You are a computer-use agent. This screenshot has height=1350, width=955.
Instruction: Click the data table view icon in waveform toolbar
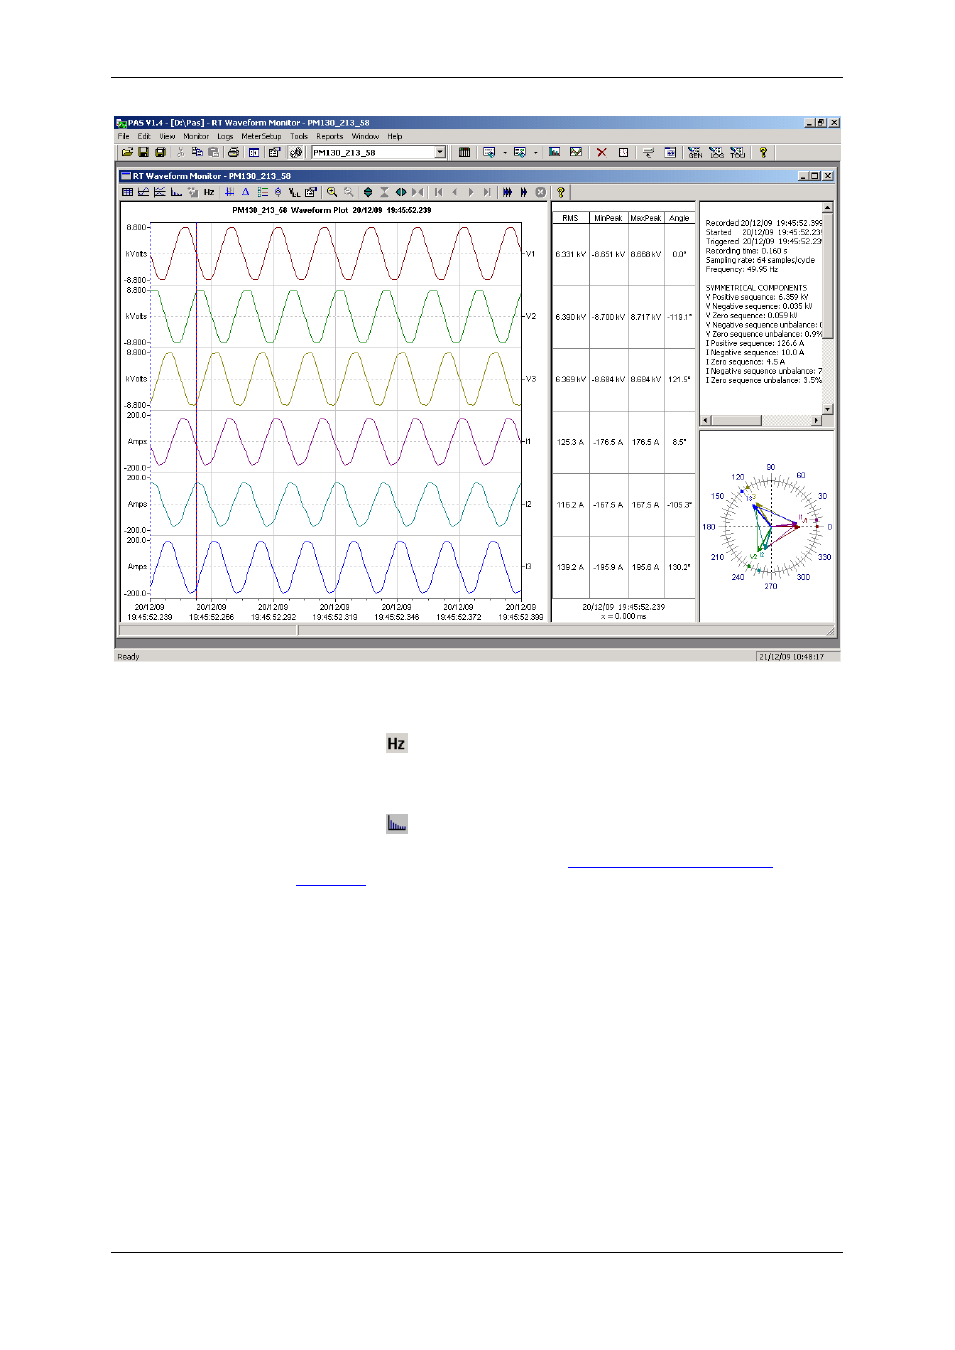127,192
